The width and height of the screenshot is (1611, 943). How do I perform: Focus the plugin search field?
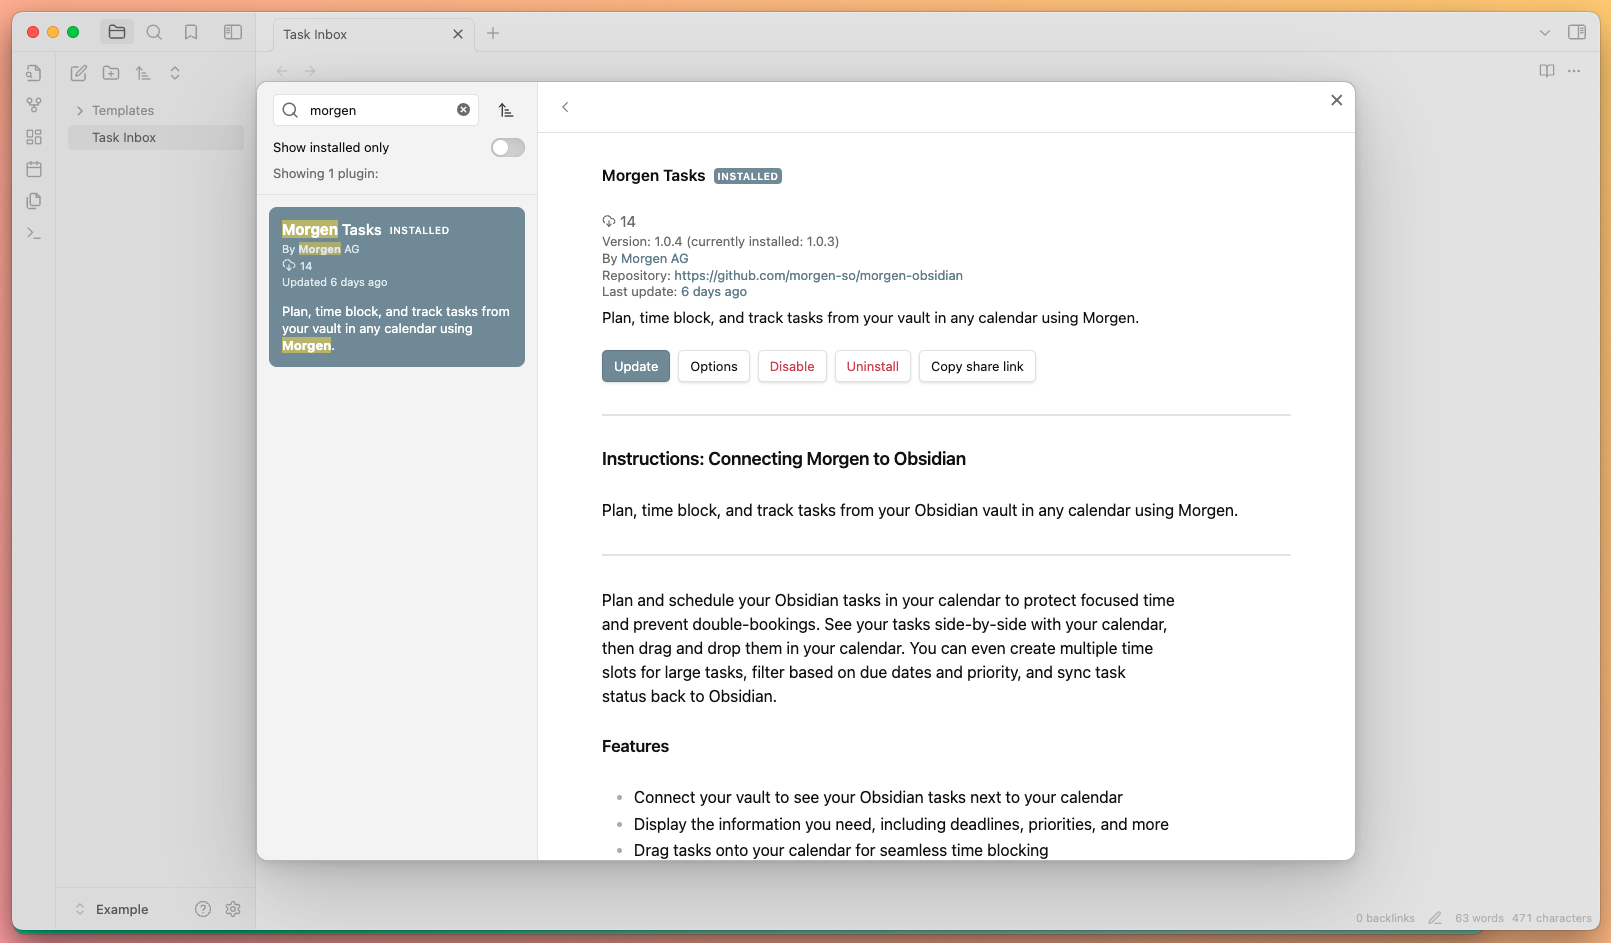[376, 110]
